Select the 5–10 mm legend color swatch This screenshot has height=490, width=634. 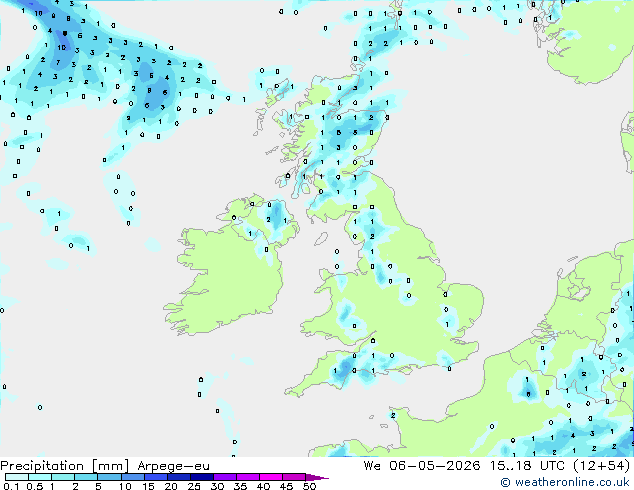tap(109, 477)
